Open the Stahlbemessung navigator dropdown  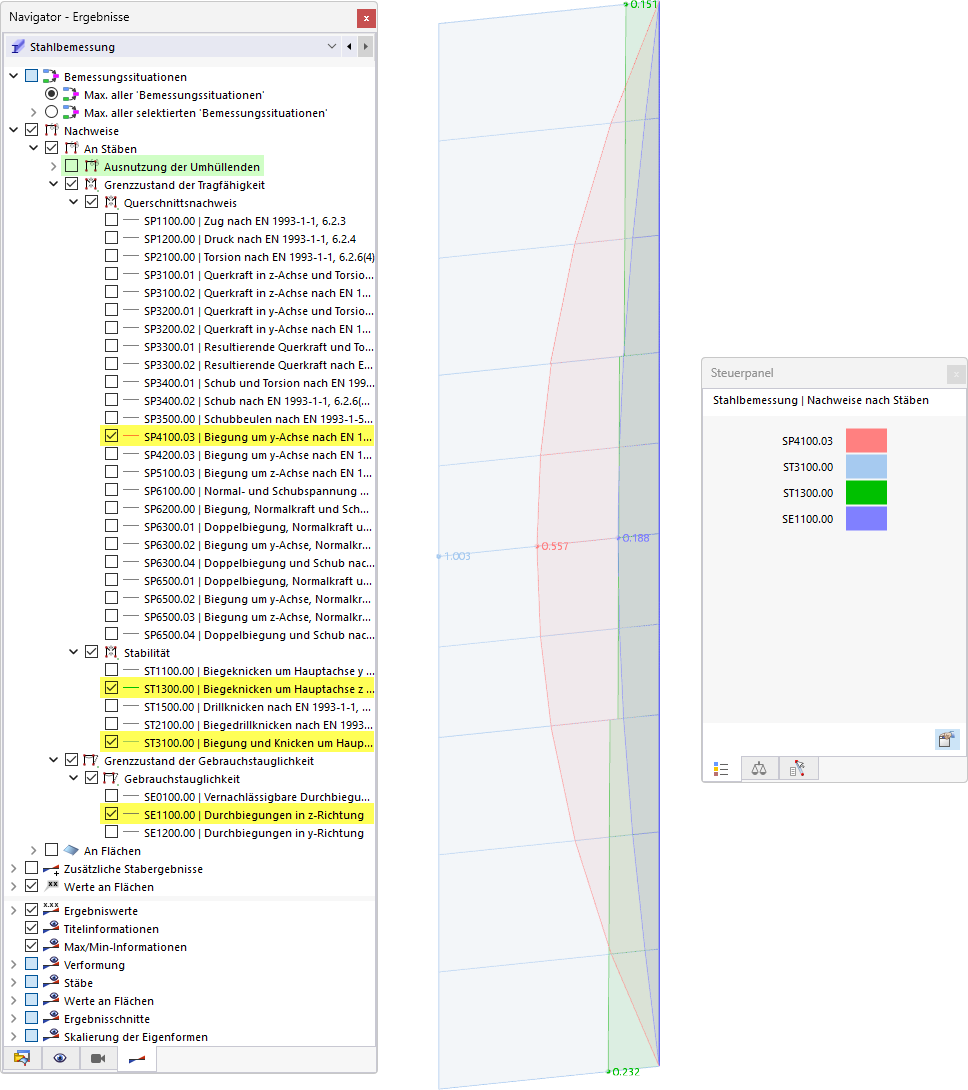click(332, 47)
